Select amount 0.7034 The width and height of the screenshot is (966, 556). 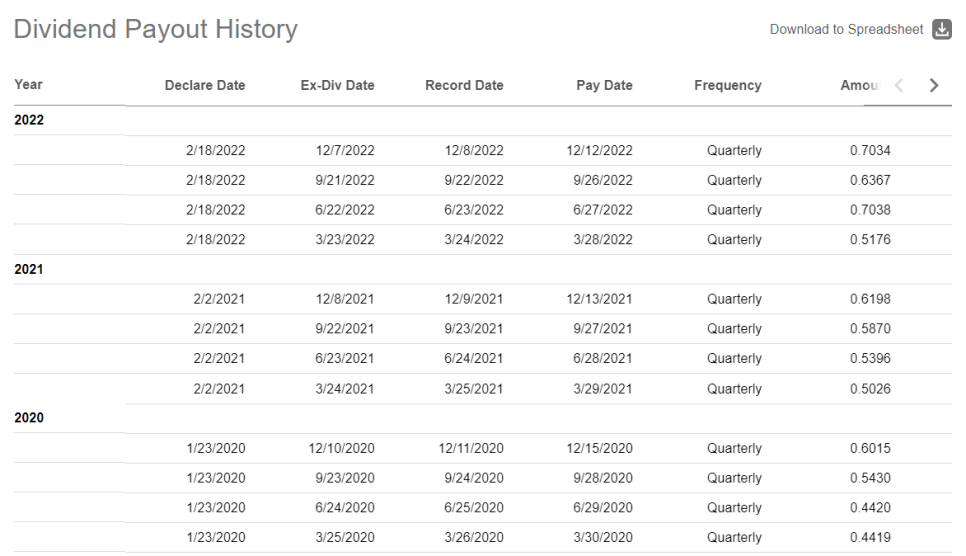point(870,150)
